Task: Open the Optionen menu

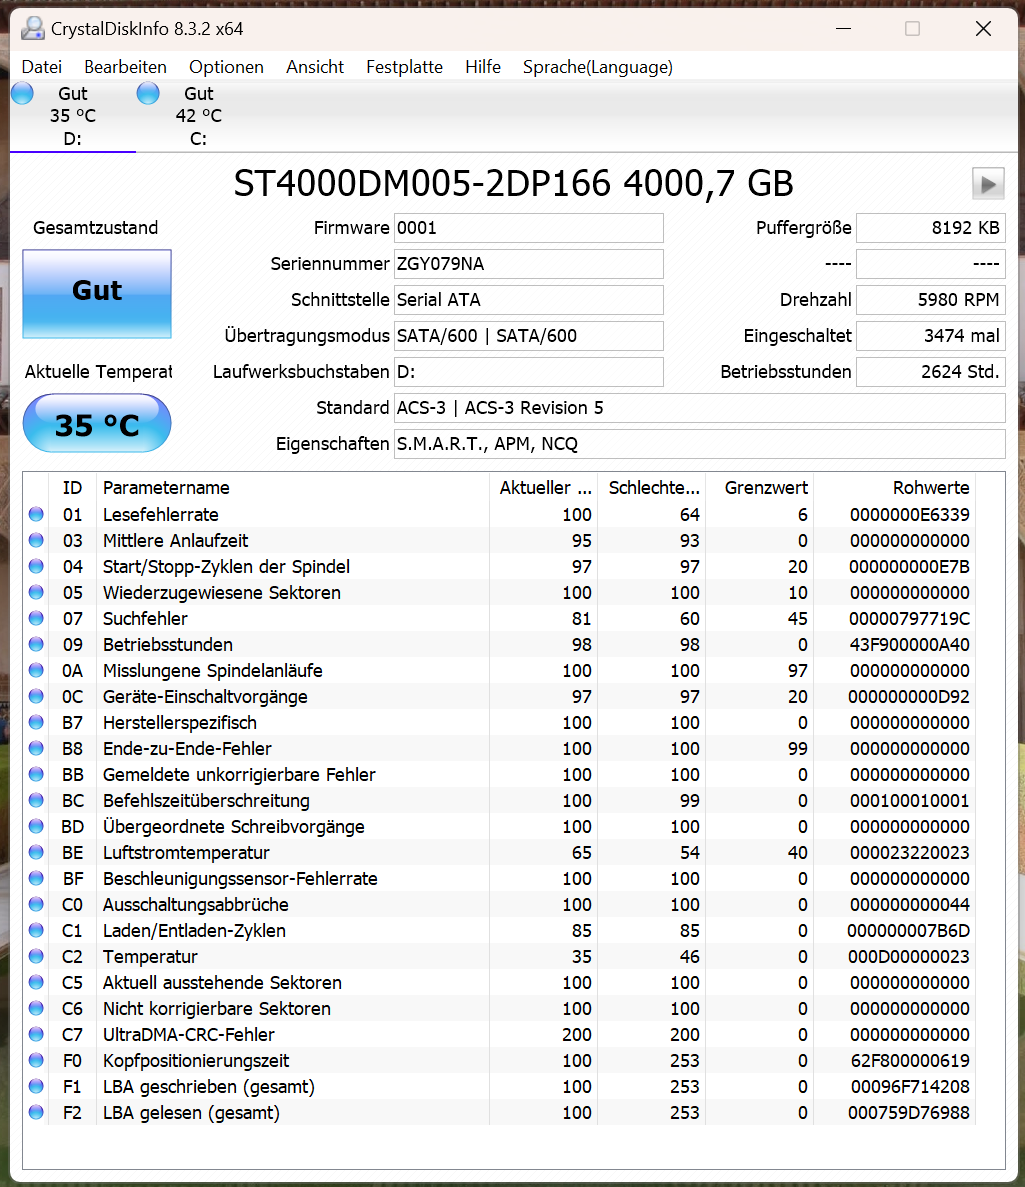Action: tap(226, 67)
